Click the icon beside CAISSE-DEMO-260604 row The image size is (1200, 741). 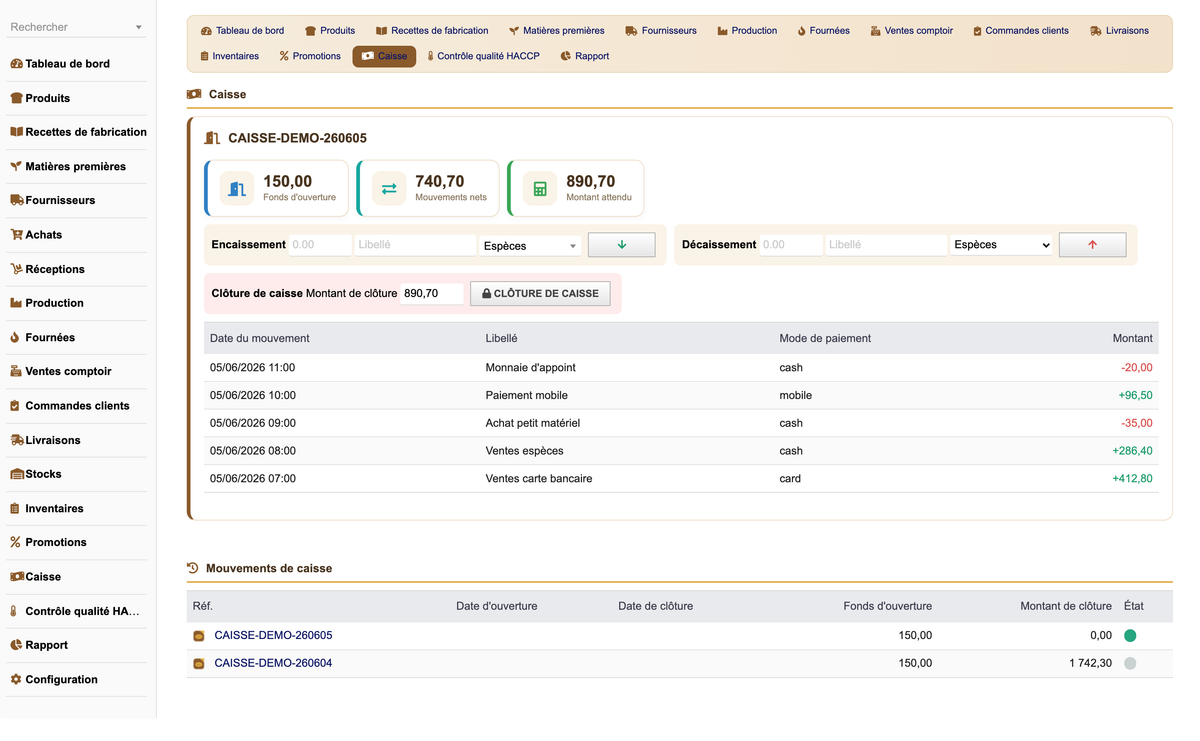click(199, 664)
